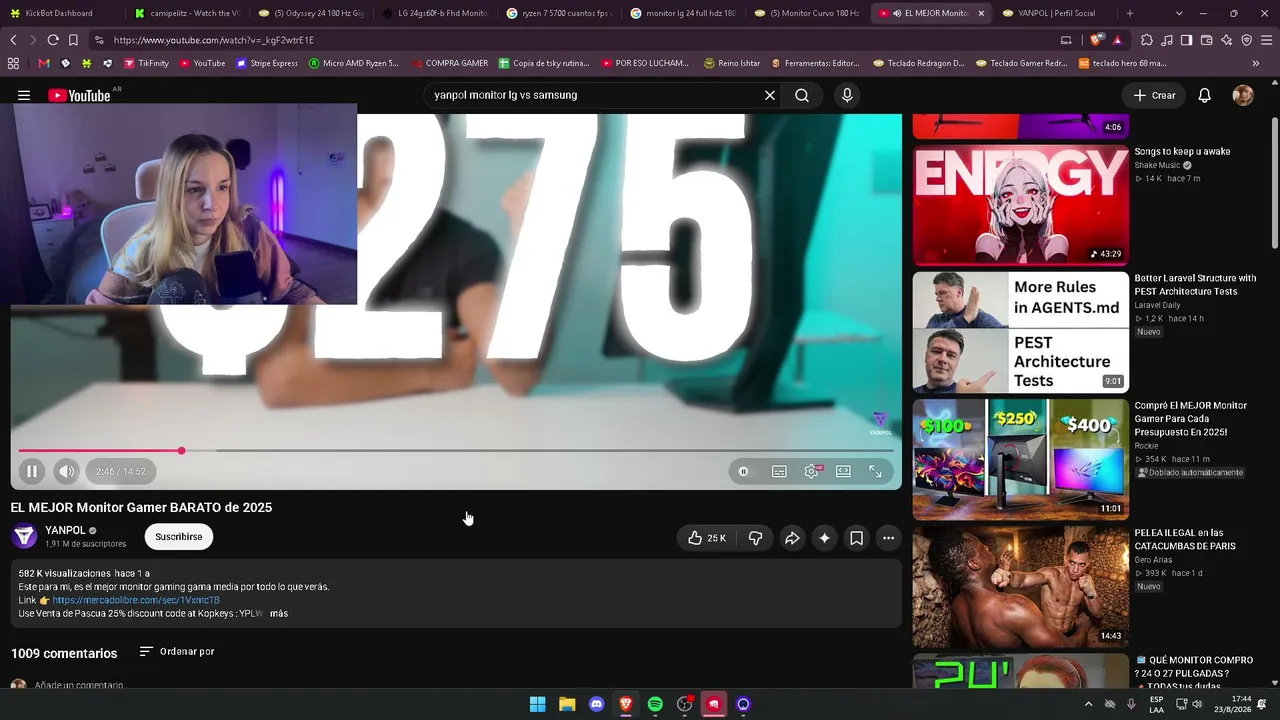1280x720 pixels.
Task: Open 'PELEA ILEGAL en las CATACUMBAS' title
Action: pos(1185,540)
